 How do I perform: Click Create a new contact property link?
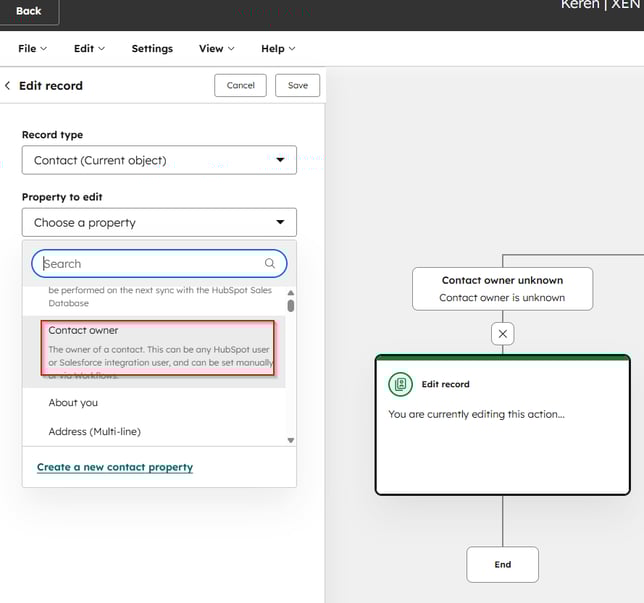[x=115, y=467]
